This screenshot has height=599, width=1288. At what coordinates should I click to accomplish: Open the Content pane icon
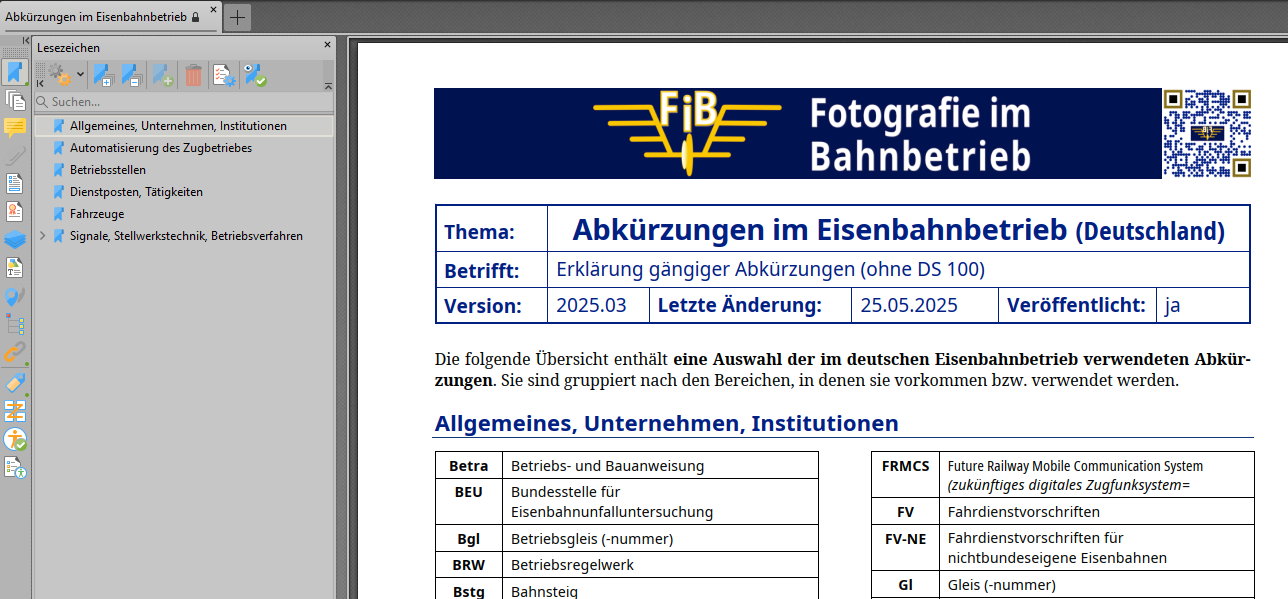pos(14,268)
